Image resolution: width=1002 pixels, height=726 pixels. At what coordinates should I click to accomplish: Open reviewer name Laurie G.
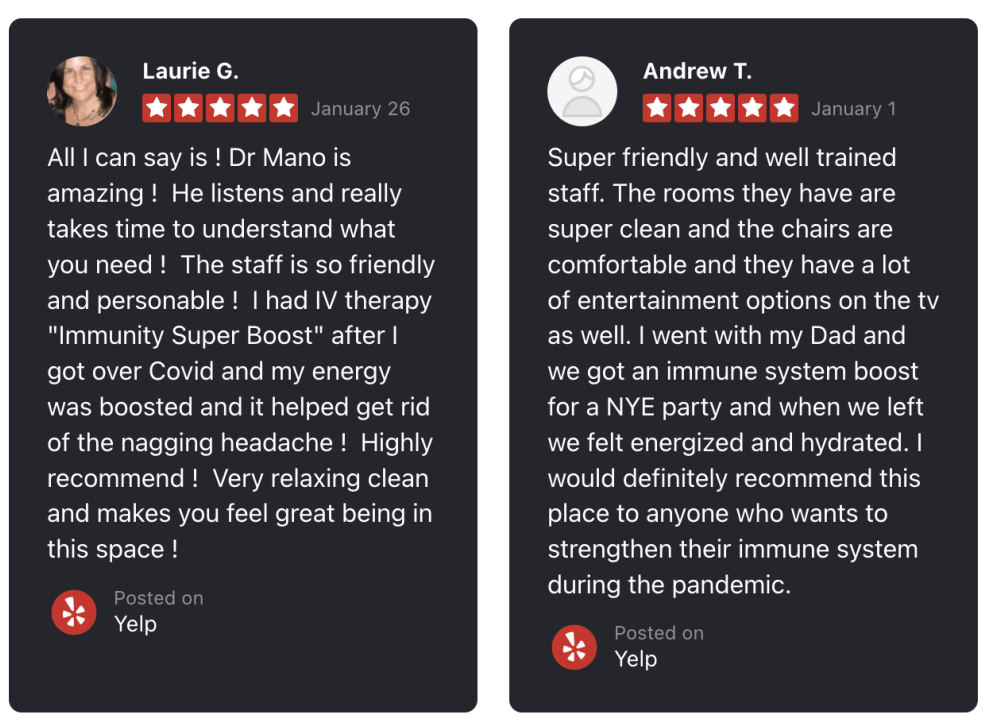(x=190, y=71)
